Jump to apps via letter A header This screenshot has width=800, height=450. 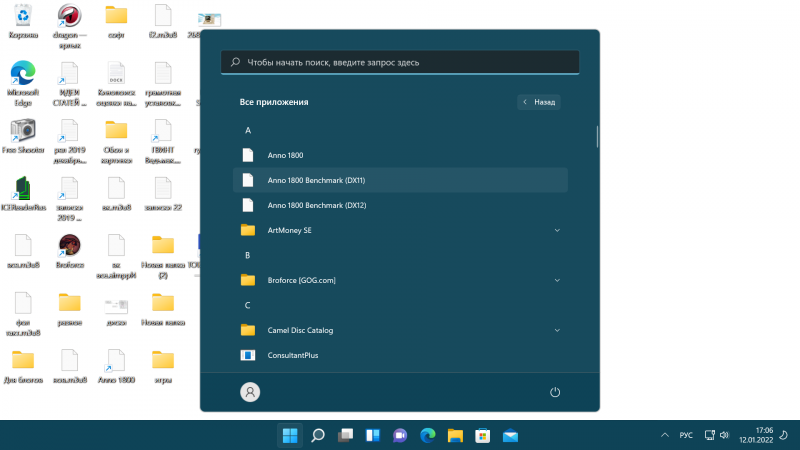[248, 130]
